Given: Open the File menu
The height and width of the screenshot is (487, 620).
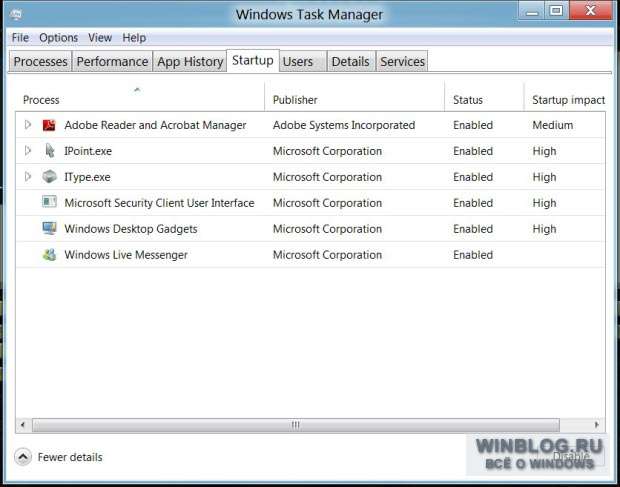Looking at the screenshot, I should coord(20,38).
